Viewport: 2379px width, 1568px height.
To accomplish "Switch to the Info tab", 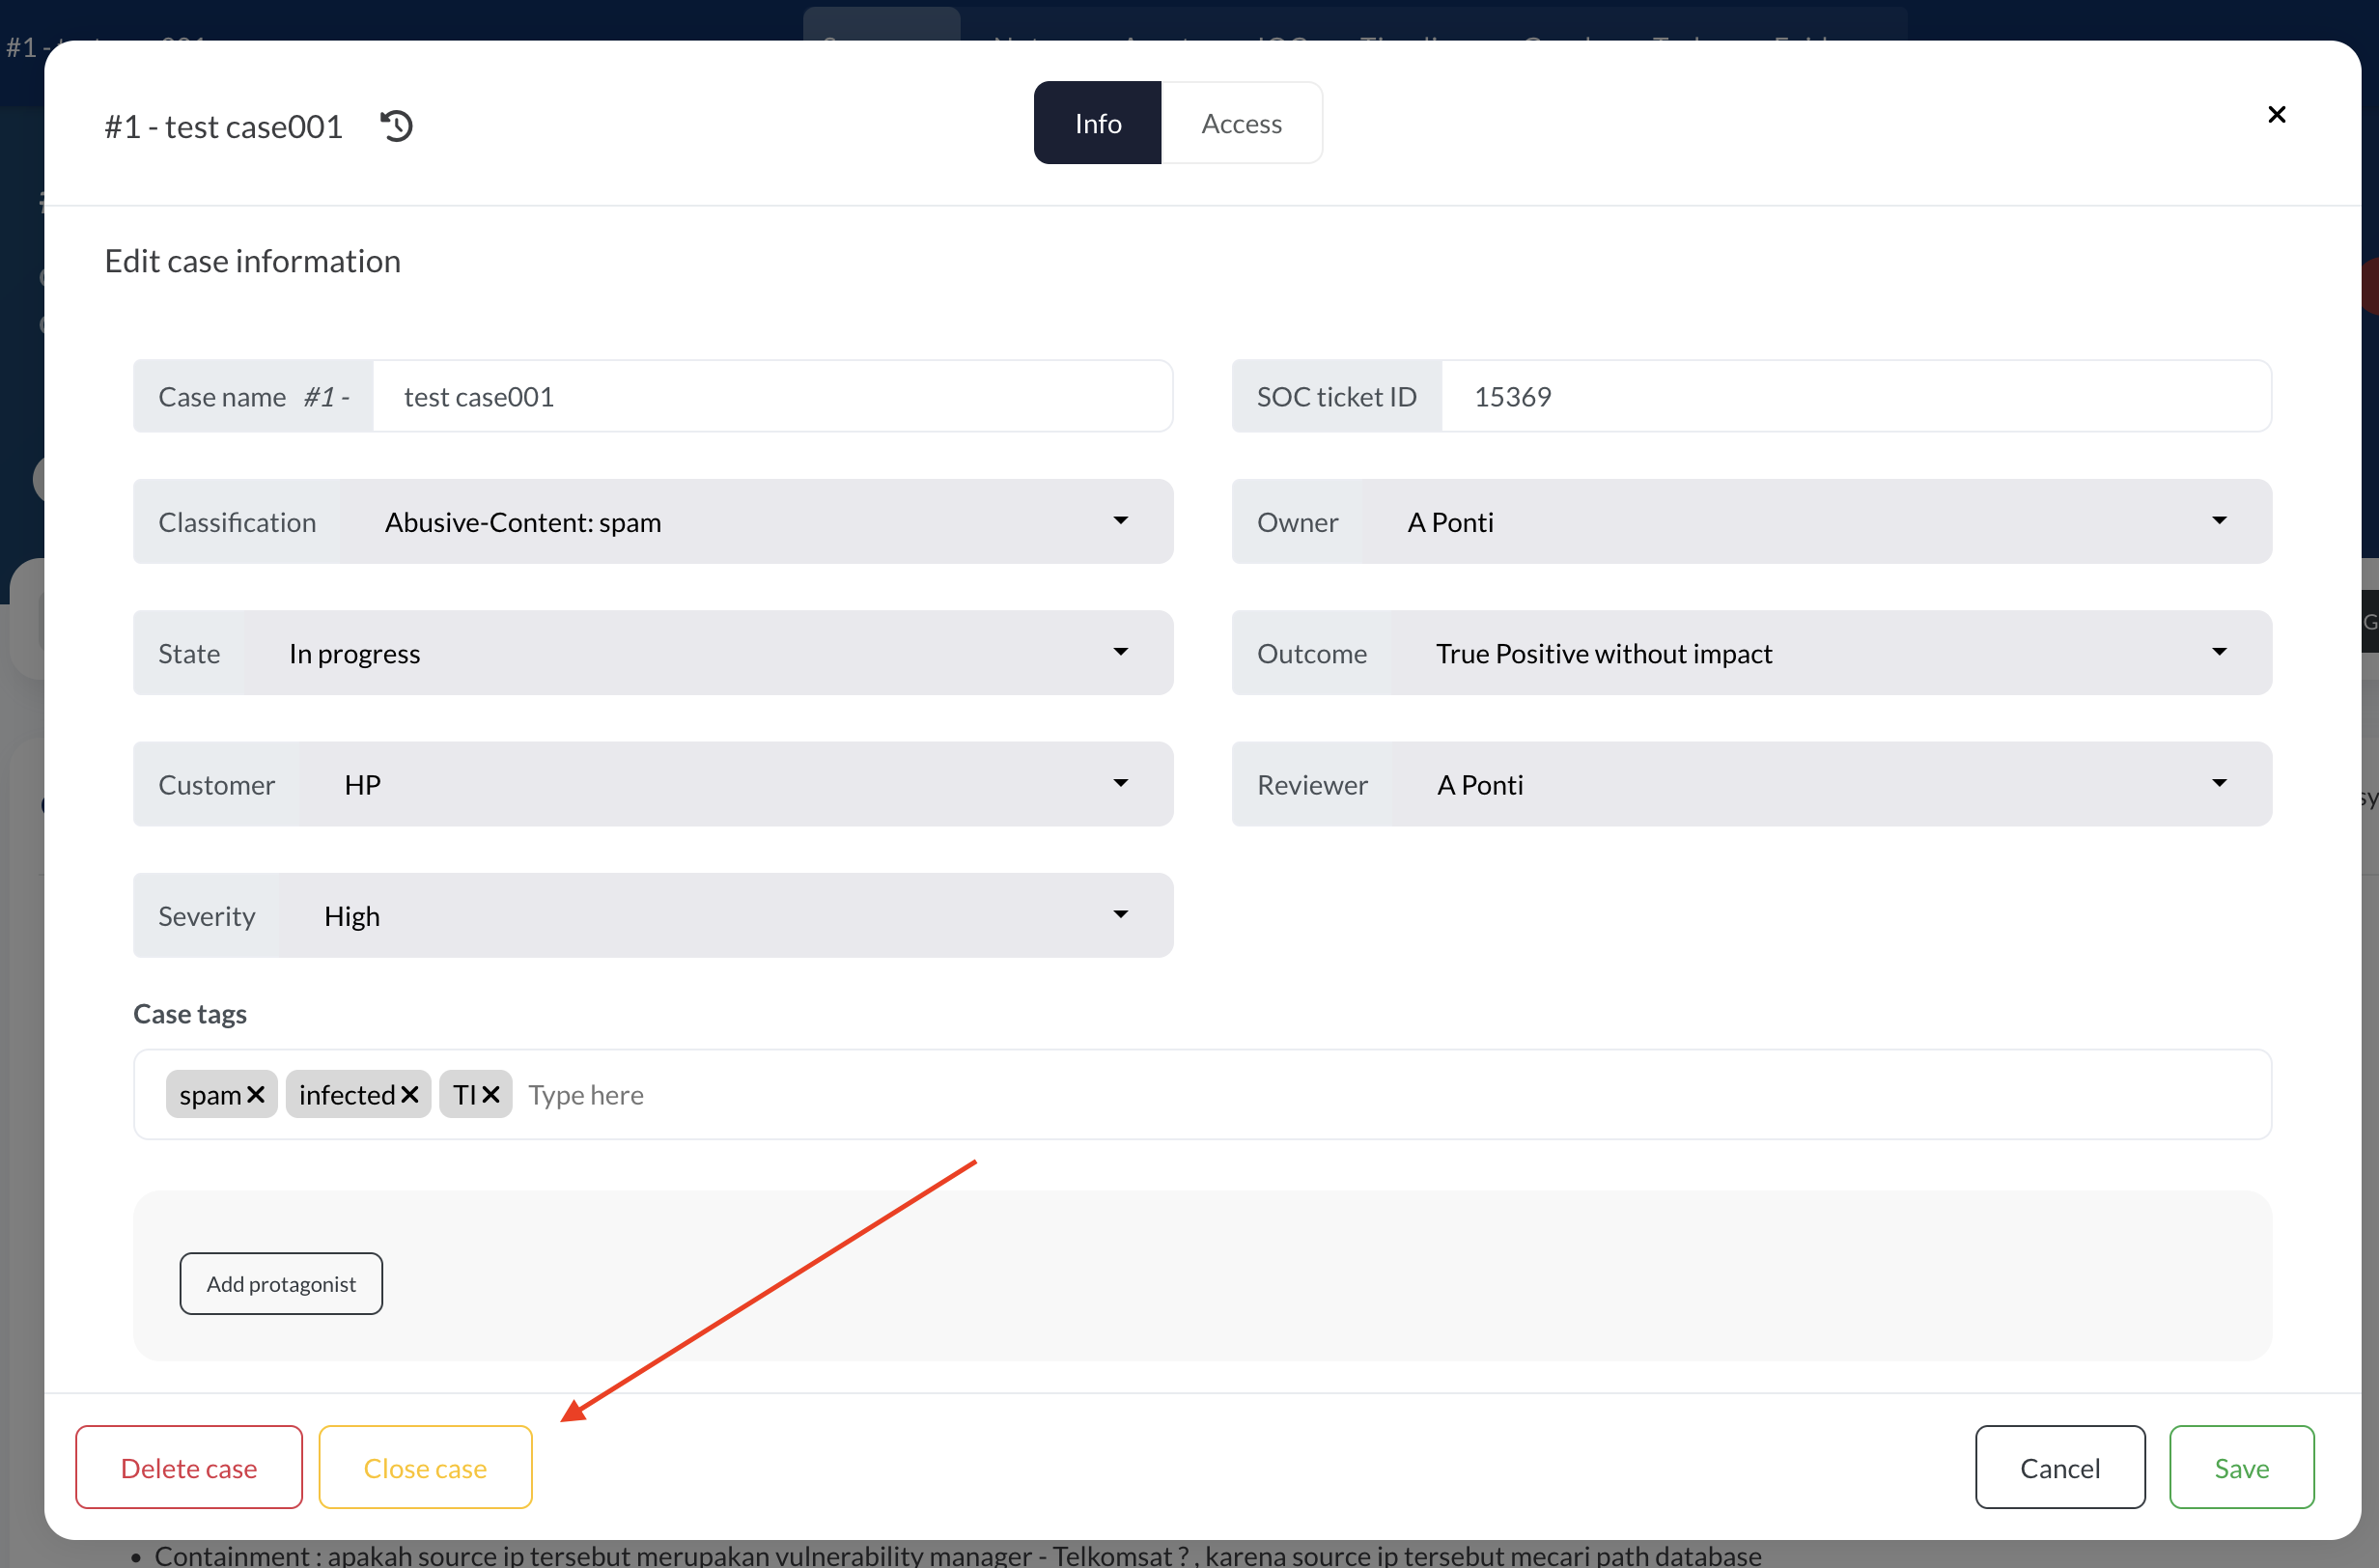I will (1097, 123).
